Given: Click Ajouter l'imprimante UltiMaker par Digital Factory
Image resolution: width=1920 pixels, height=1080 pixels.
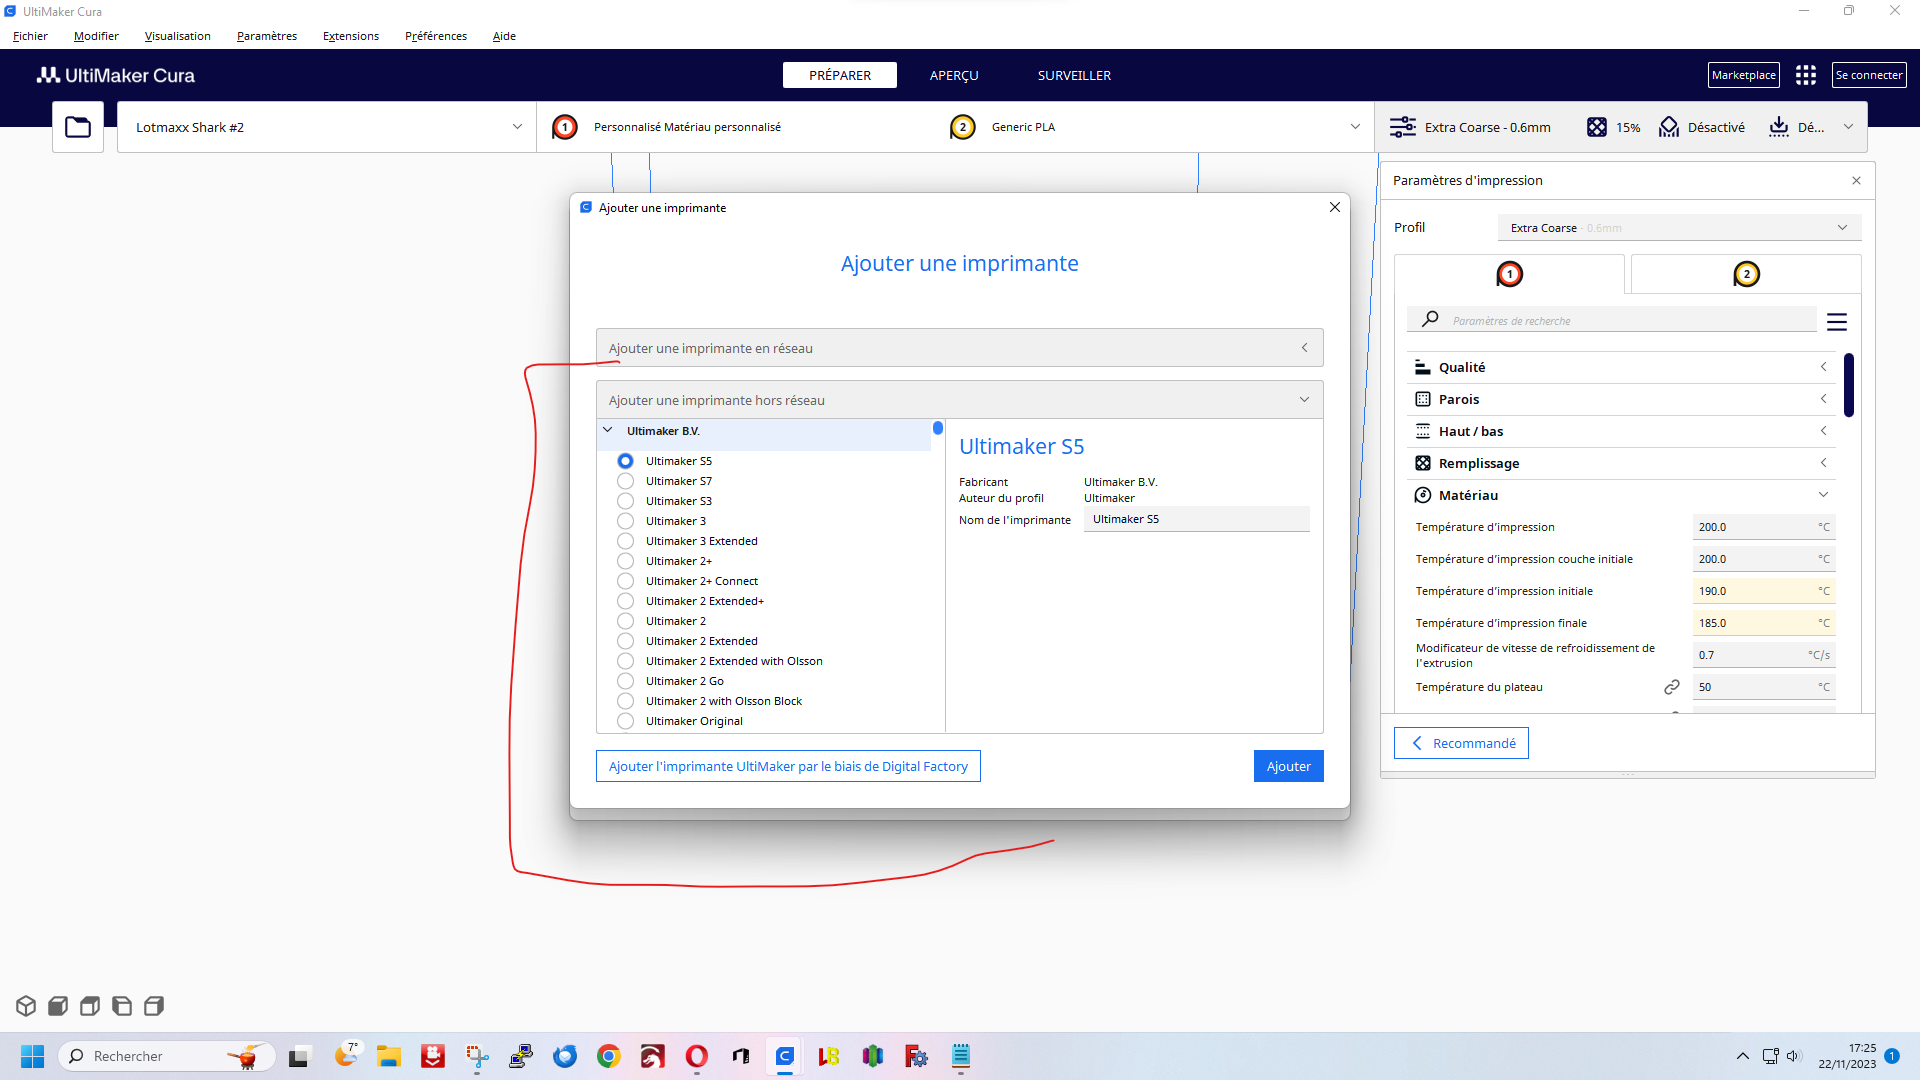Looking at the screenshot, I should [x=788, y=766].
